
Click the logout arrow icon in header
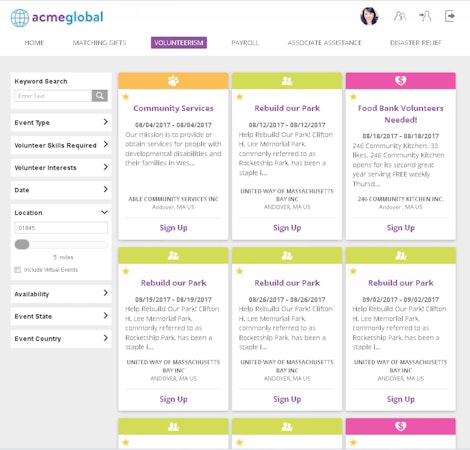point(450,16)
